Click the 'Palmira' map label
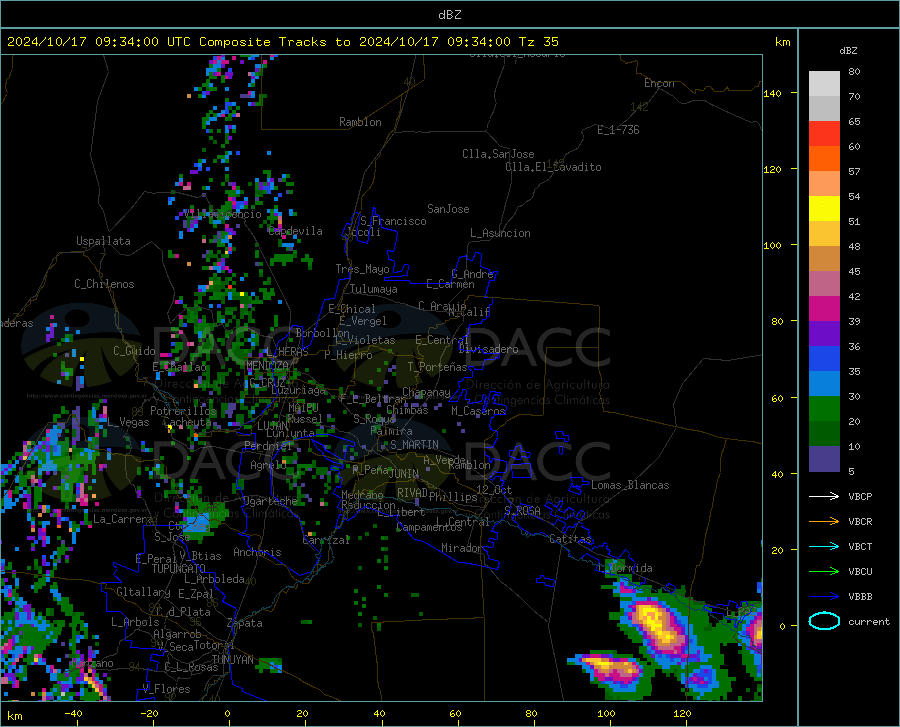 [391, 430]
